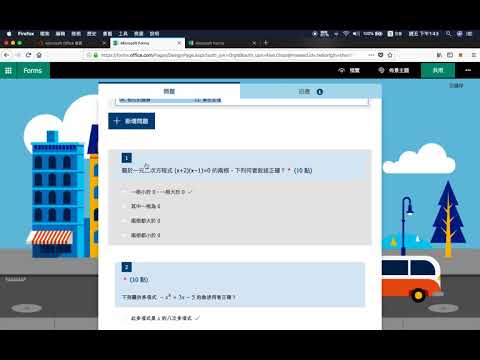Open the 工具 menu in the menu bar

coord(123,34)
